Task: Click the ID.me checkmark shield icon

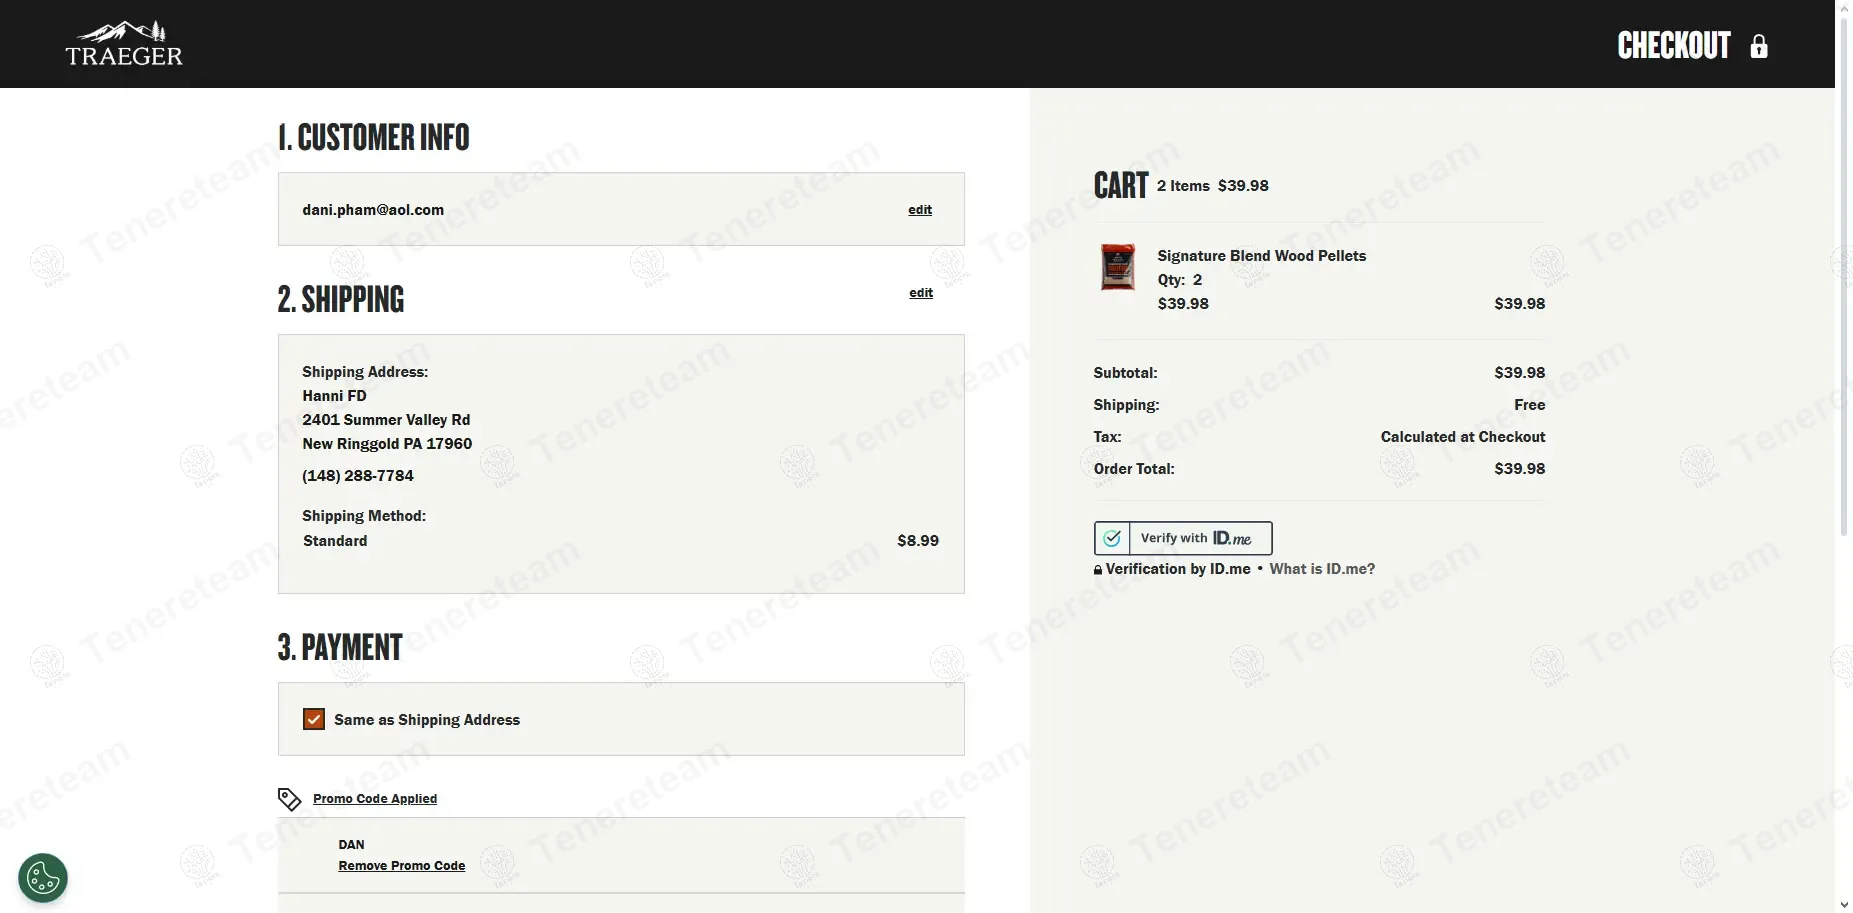Action: [x=1112, y=538]
